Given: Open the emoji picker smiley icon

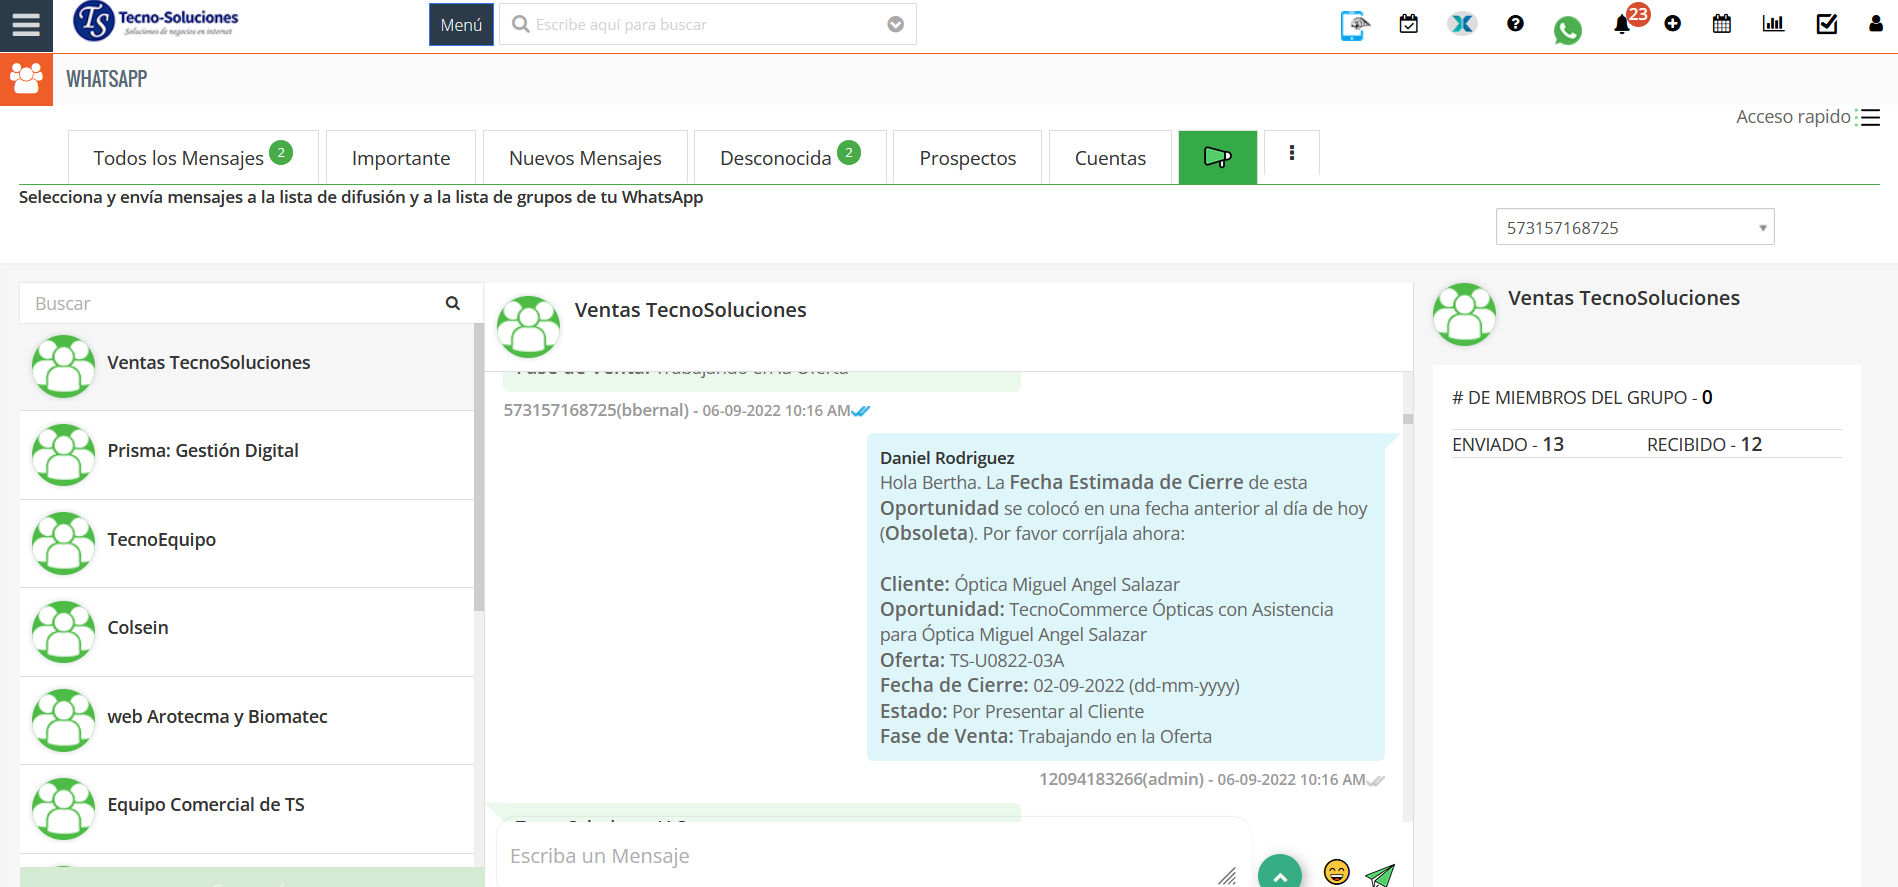Looking at the screenshot, I should [x=1336, y=872].
